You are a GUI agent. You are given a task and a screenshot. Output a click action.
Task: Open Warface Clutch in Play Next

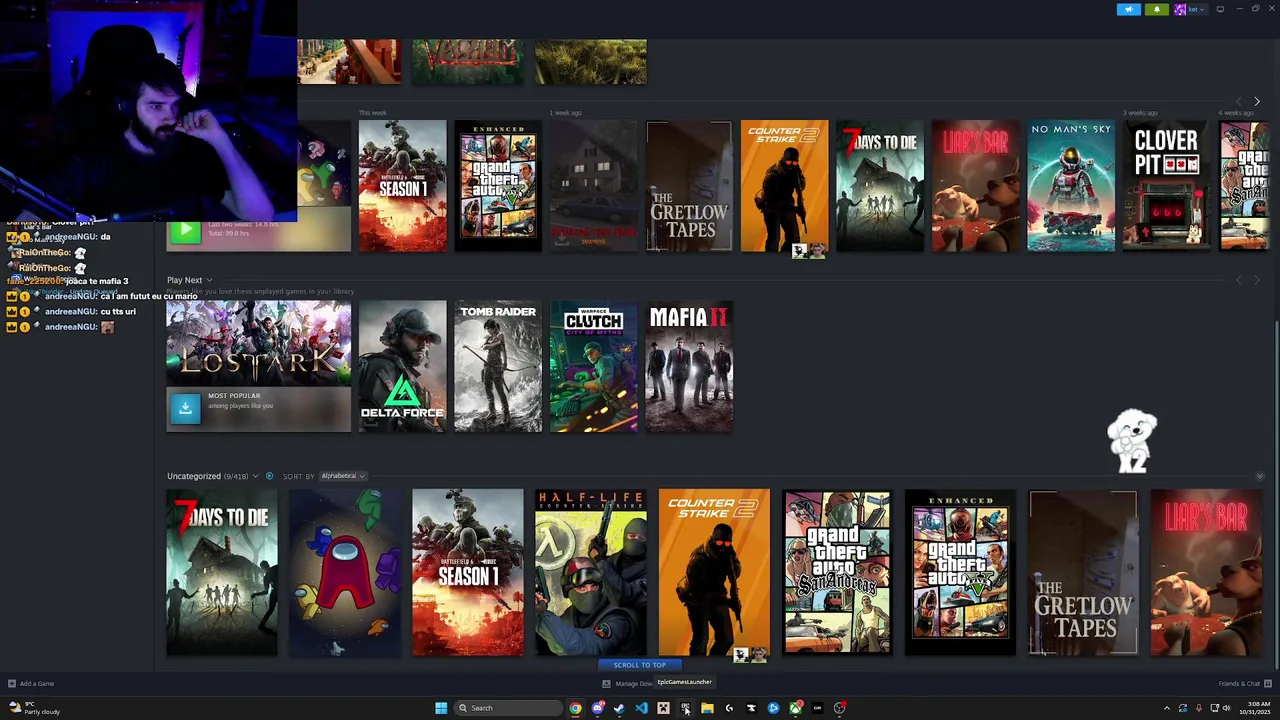coord(593,366)
